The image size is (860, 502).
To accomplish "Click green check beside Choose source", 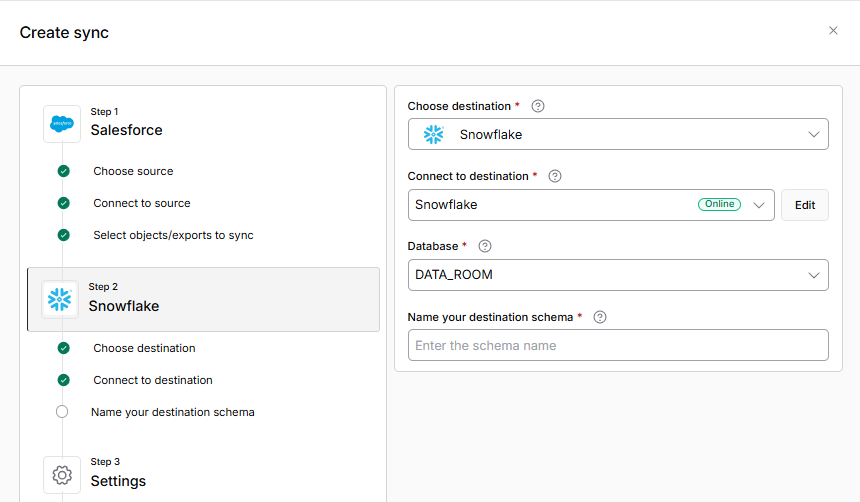I will point(64,171).
